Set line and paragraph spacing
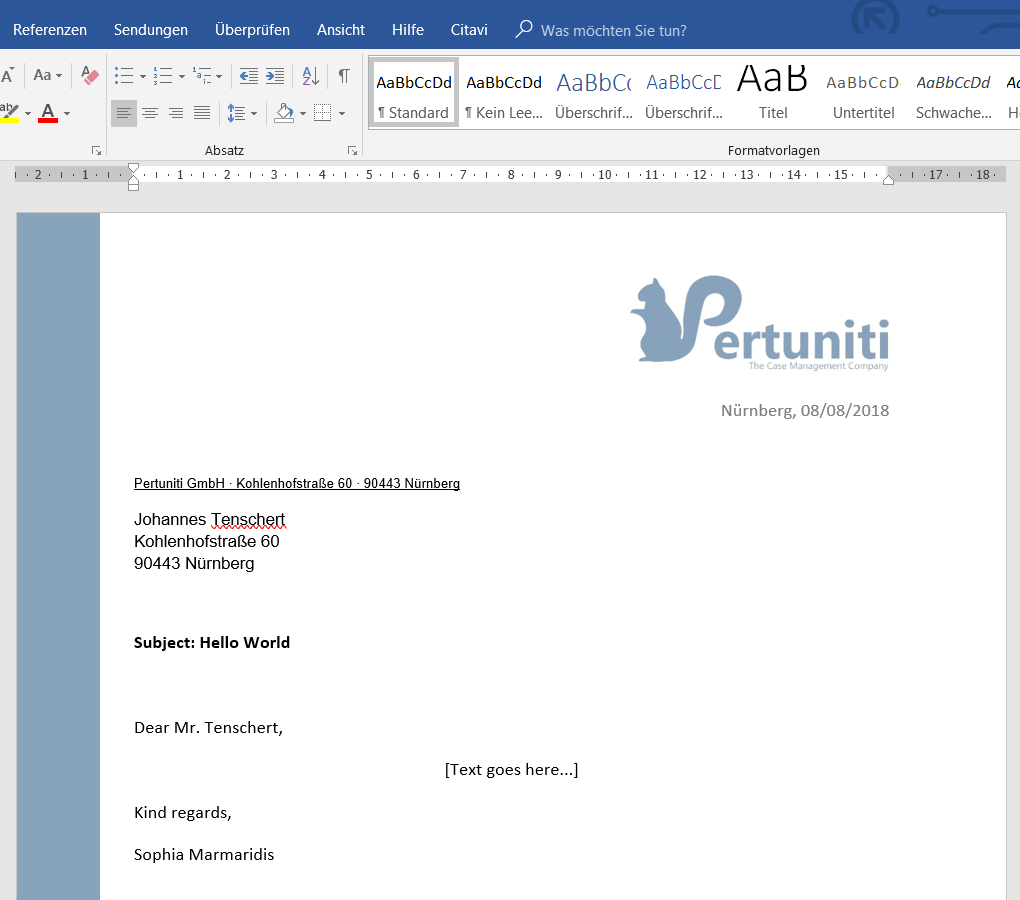 click(x=236, y=113)
